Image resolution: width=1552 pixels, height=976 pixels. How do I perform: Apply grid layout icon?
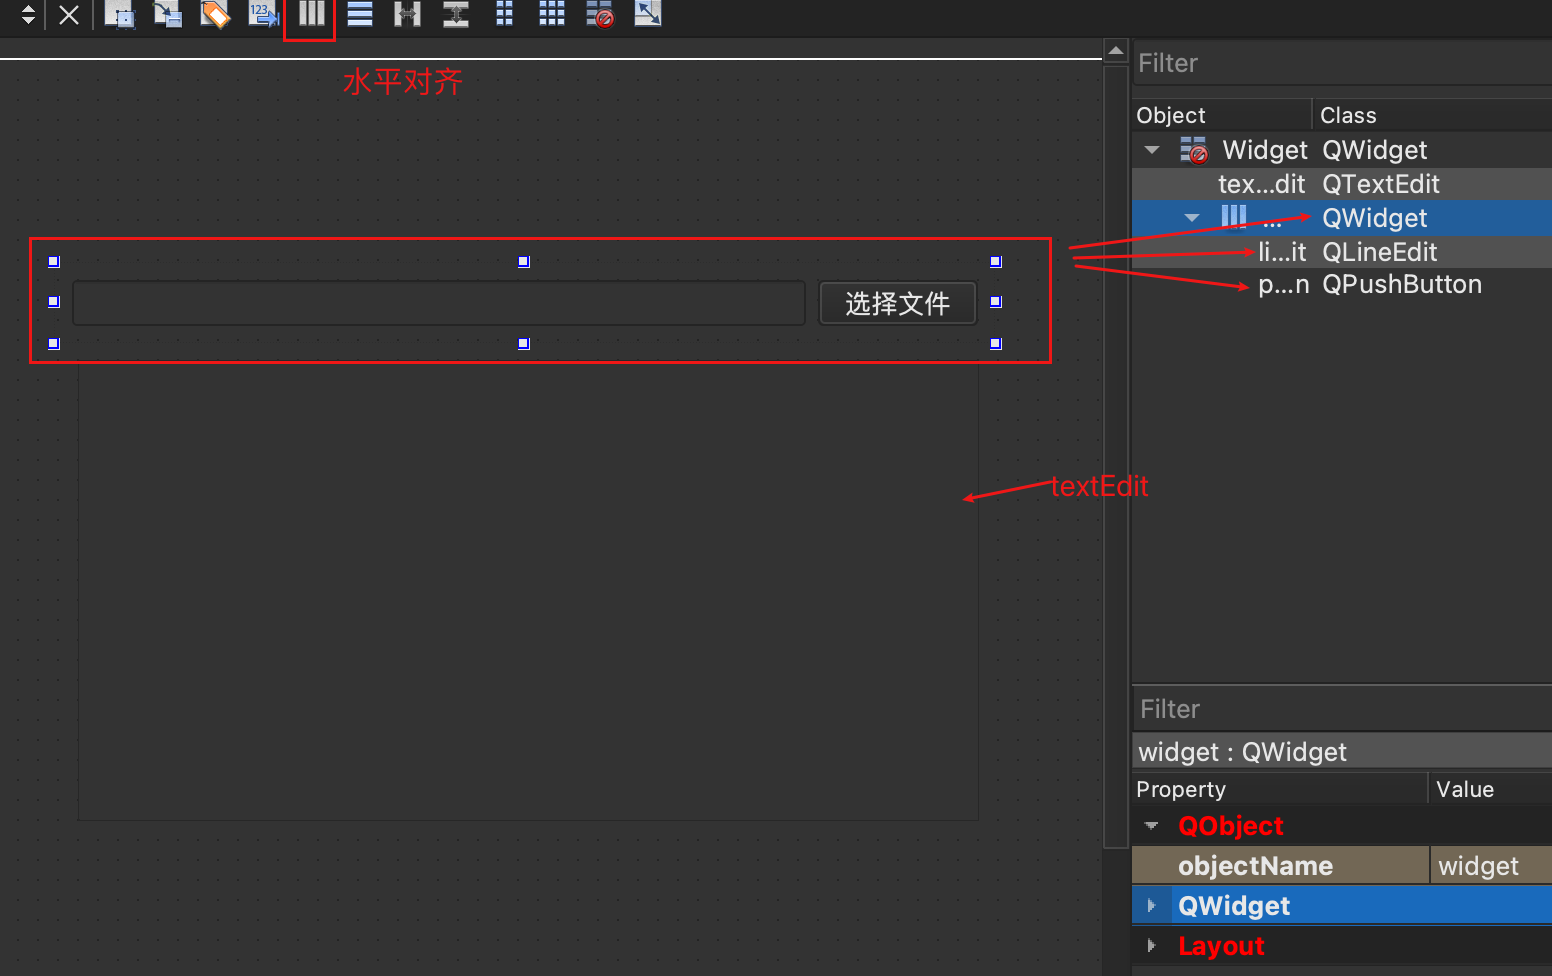coord(552,14)
